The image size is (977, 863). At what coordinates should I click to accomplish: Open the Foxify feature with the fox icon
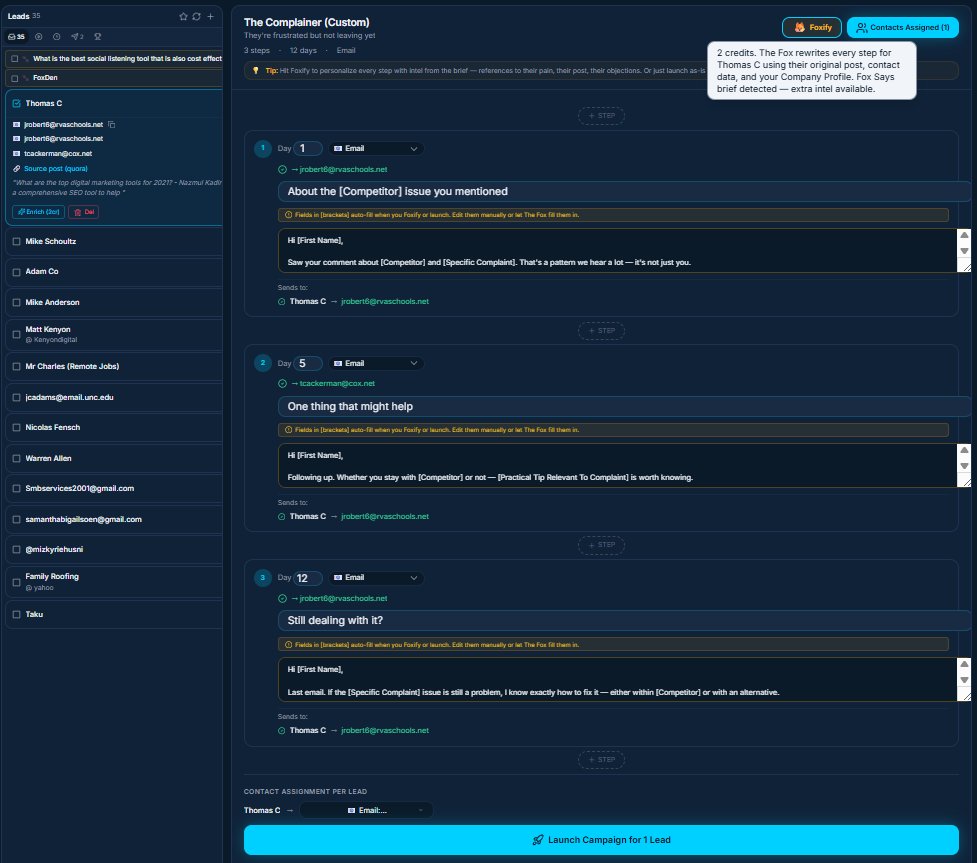(812, 27)
